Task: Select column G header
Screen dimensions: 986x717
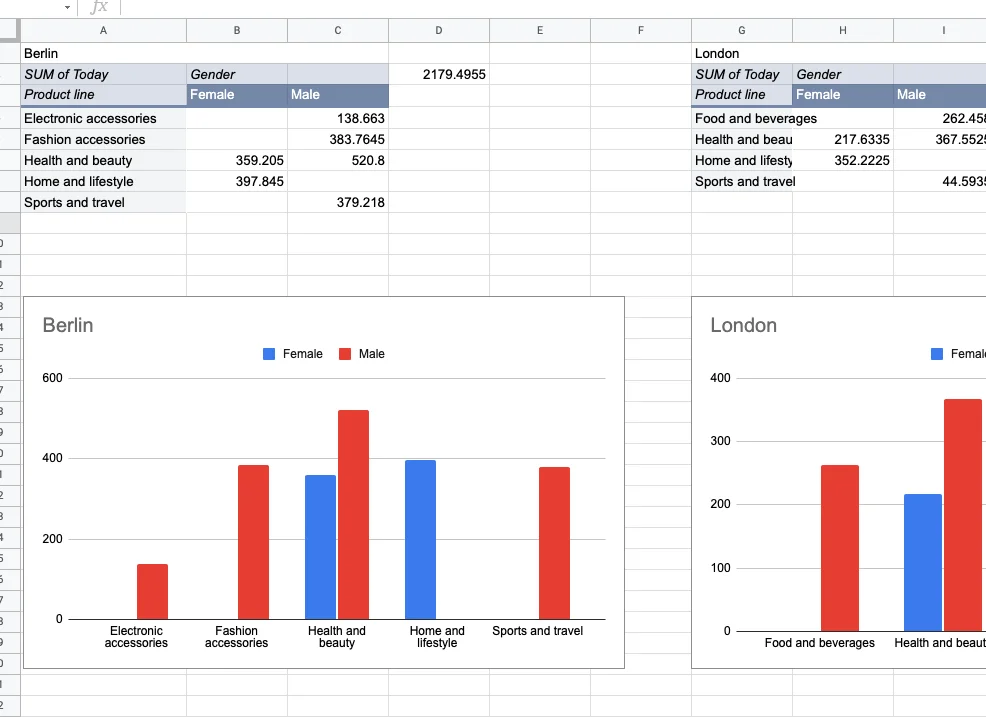Action: (741, 30)
